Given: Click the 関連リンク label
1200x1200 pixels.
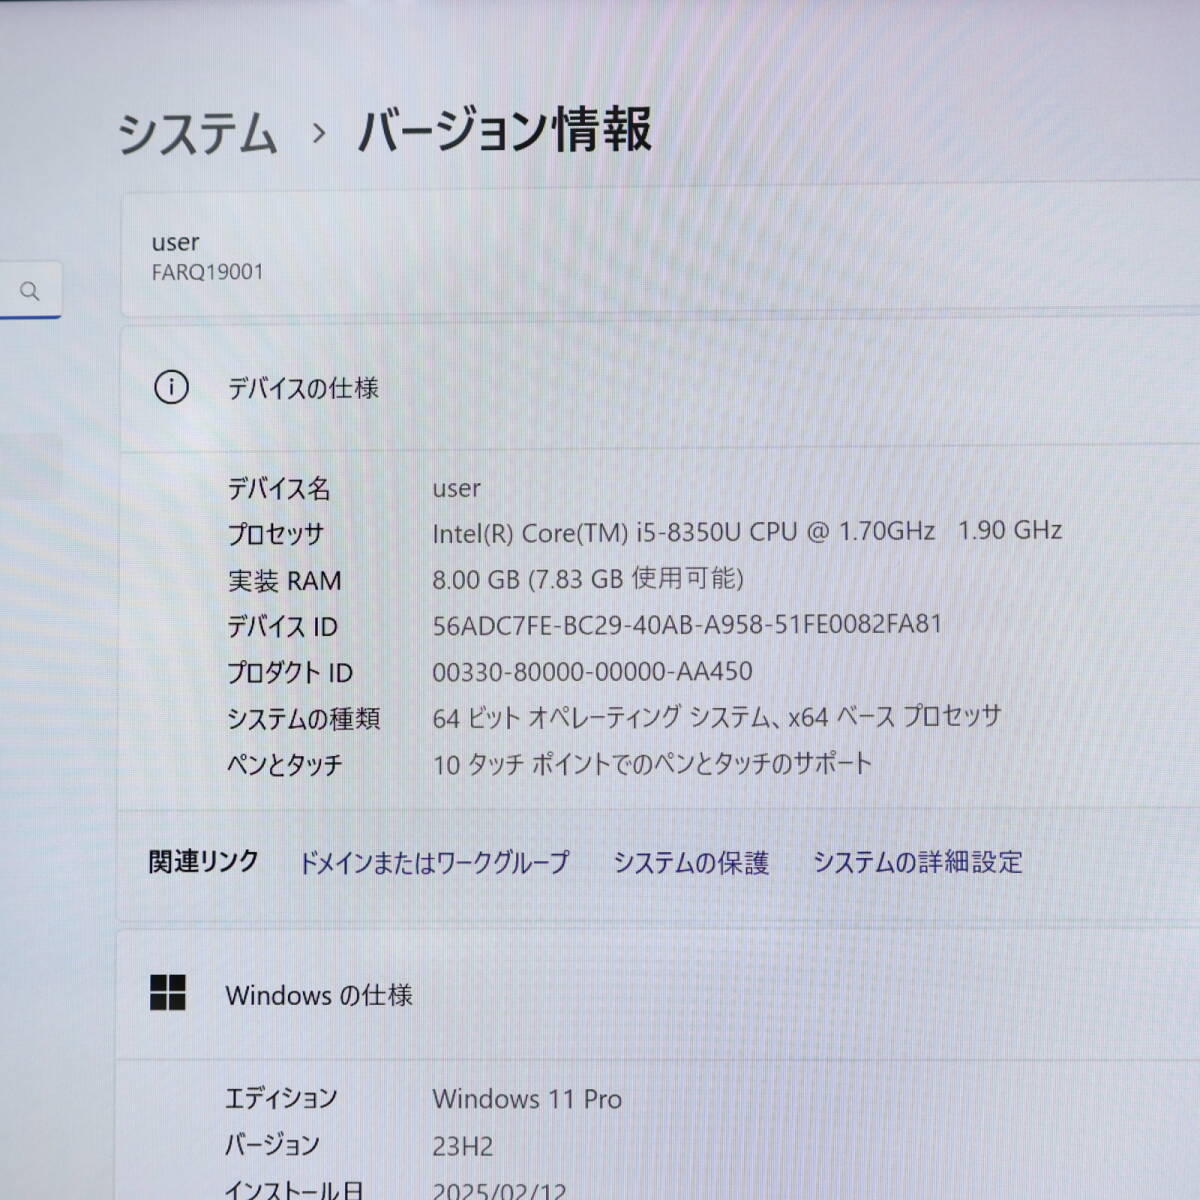Looking at the screenshot, I should pos(204,861).
